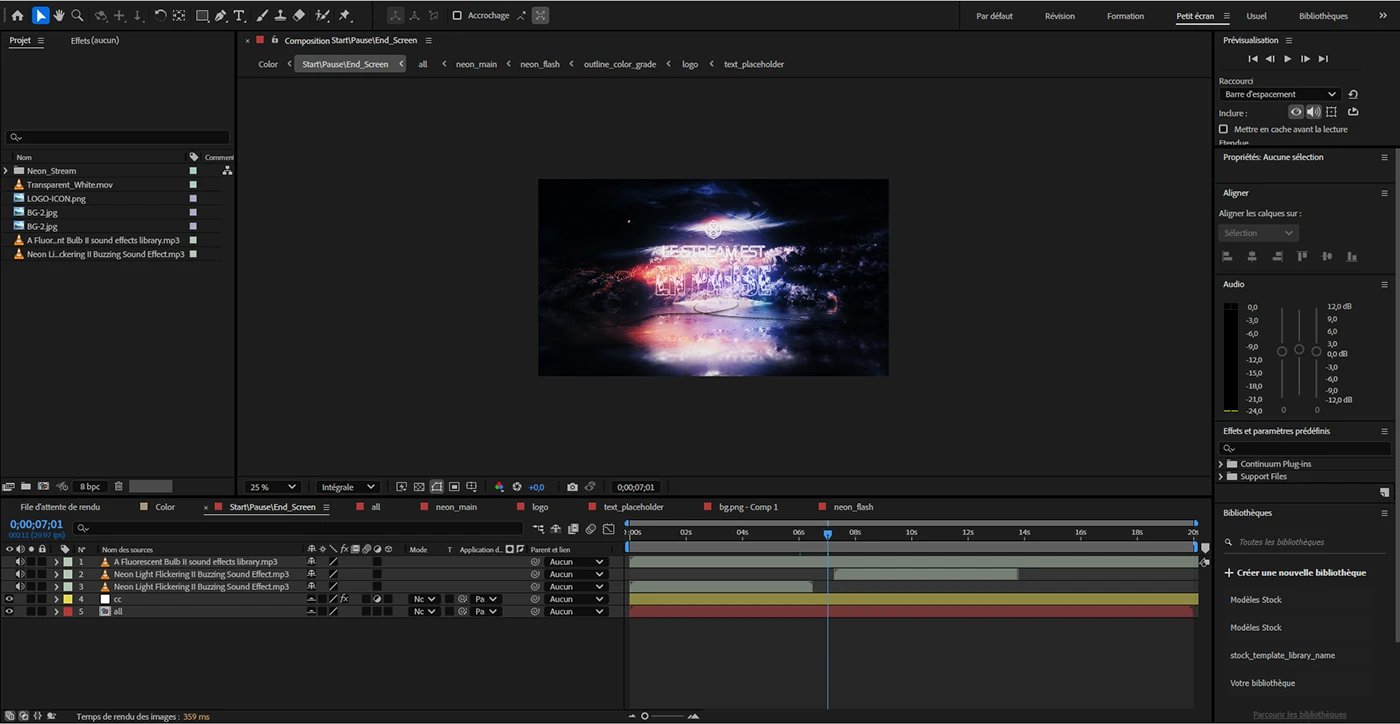Select the Hand tool

(x=60, y=15)
